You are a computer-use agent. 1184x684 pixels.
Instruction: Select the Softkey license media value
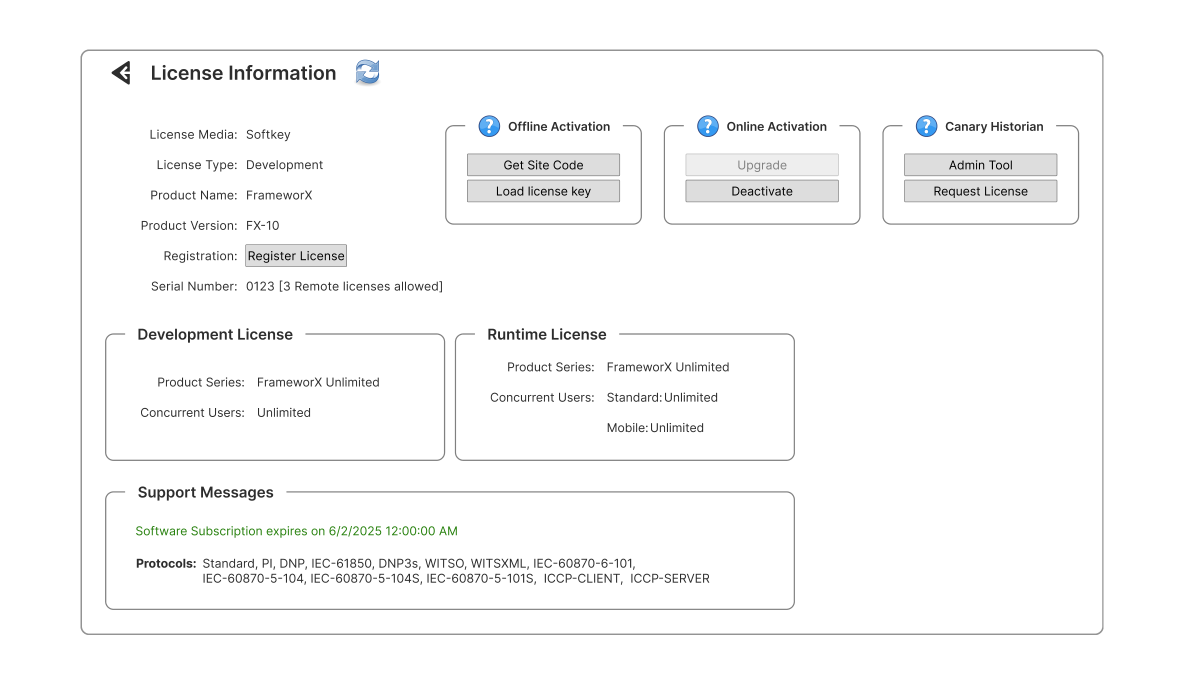coord(268,134)
